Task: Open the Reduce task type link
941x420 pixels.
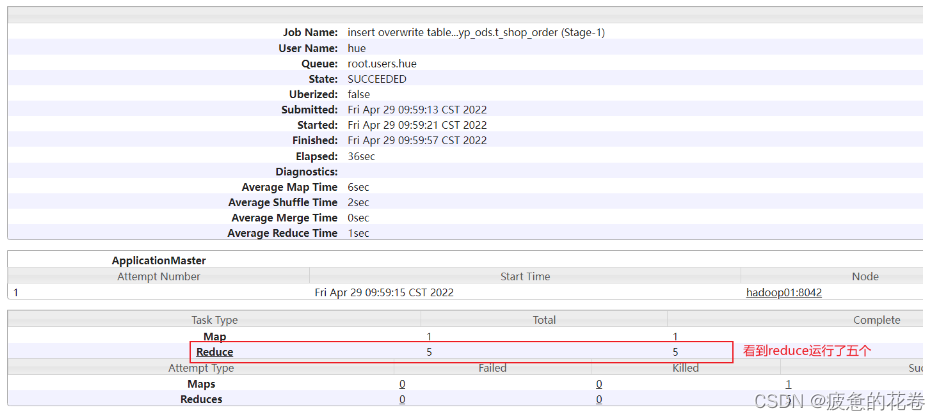Action: coord(214,352)
